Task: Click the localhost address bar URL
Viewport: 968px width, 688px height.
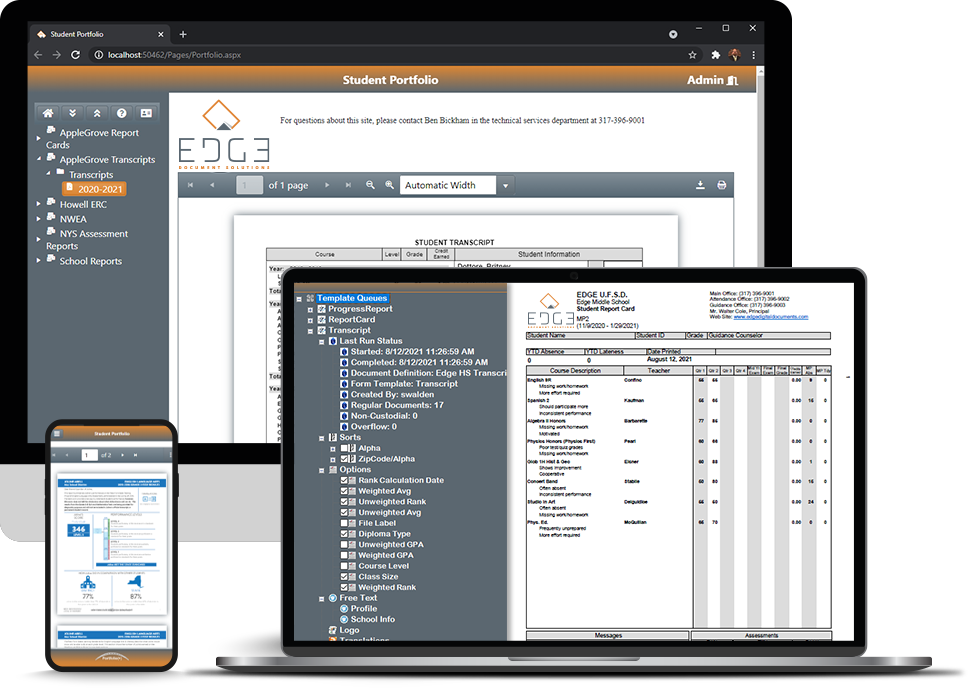Action: [174, 55]
